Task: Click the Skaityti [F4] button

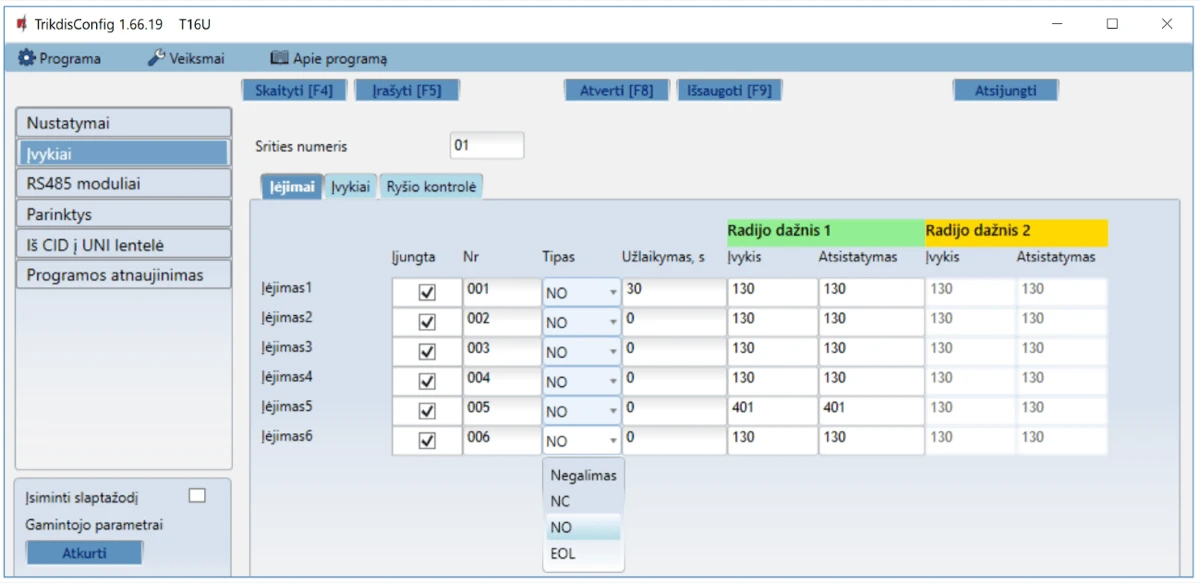Action: (x=294, y=91)
